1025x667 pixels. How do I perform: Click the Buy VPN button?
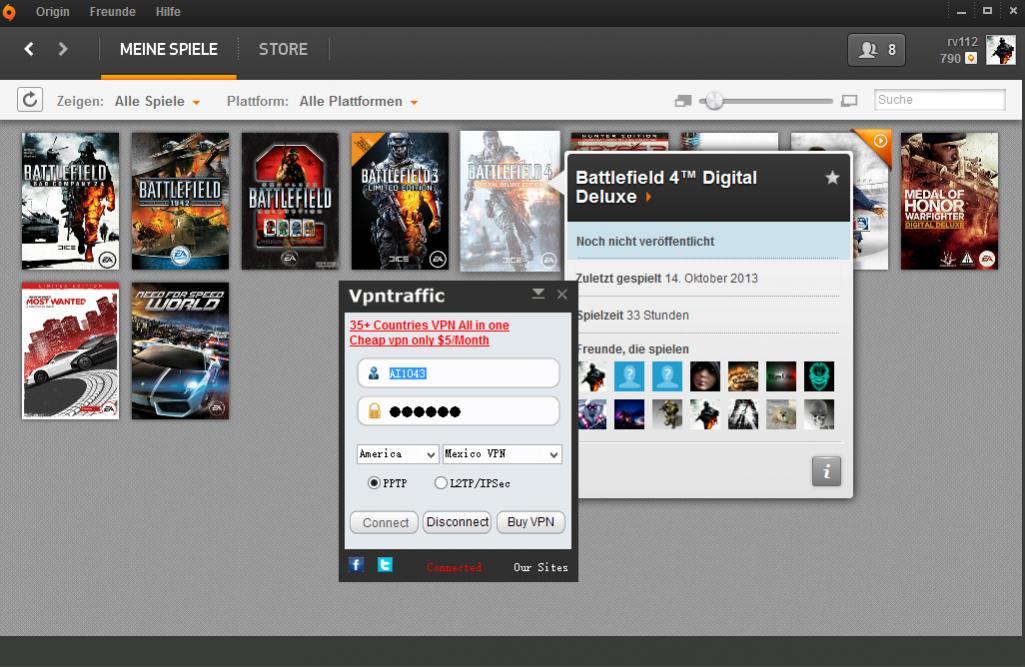pos(531,522)
